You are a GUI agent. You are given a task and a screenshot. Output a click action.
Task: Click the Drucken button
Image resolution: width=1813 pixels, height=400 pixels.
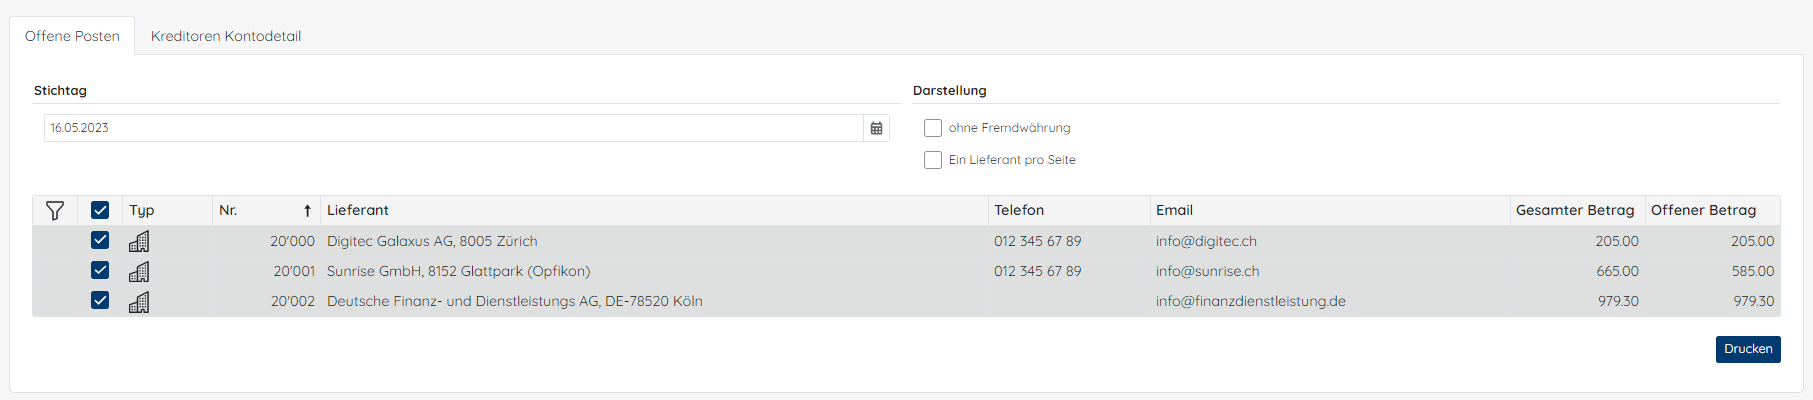click(1748, 349)
